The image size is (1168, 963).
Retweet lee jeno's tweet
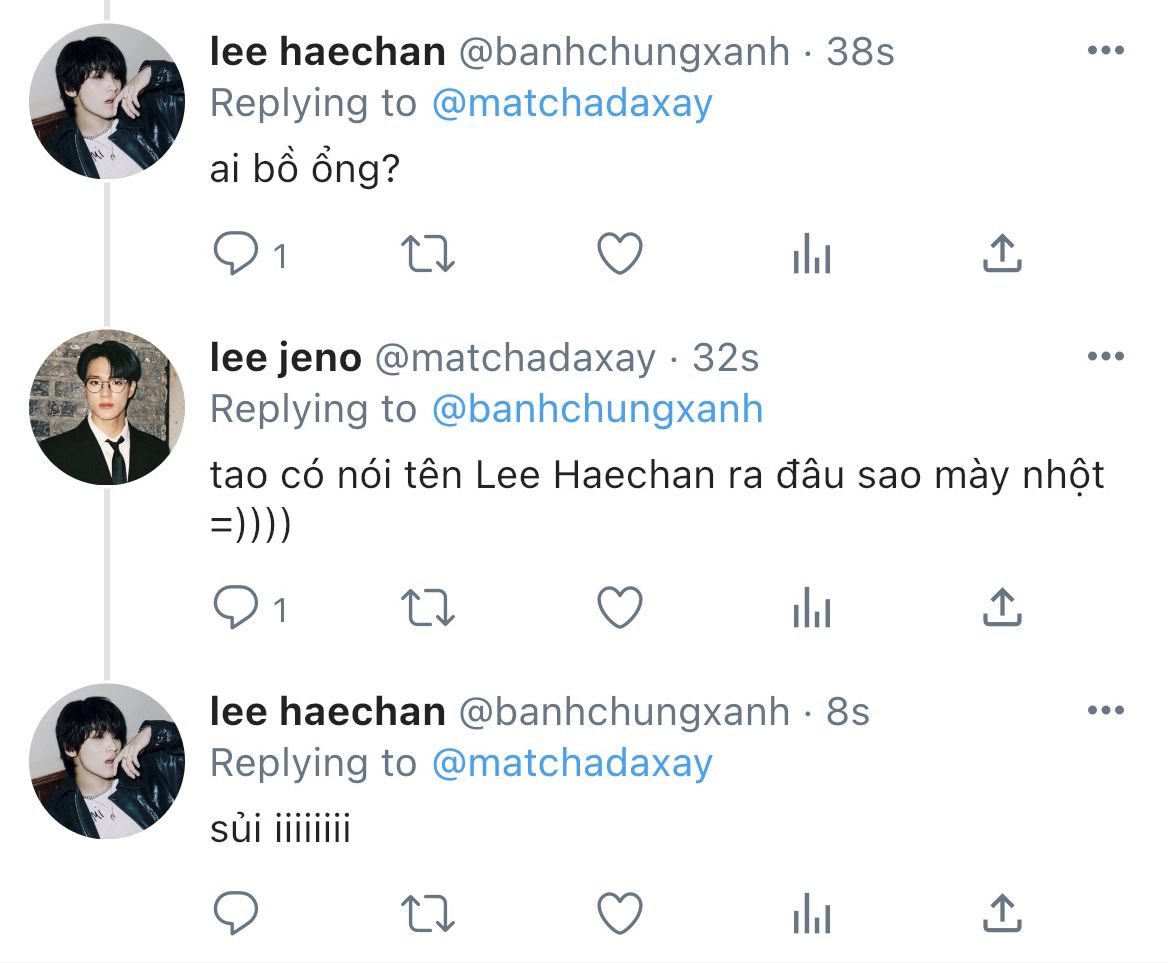coord(428,608)
